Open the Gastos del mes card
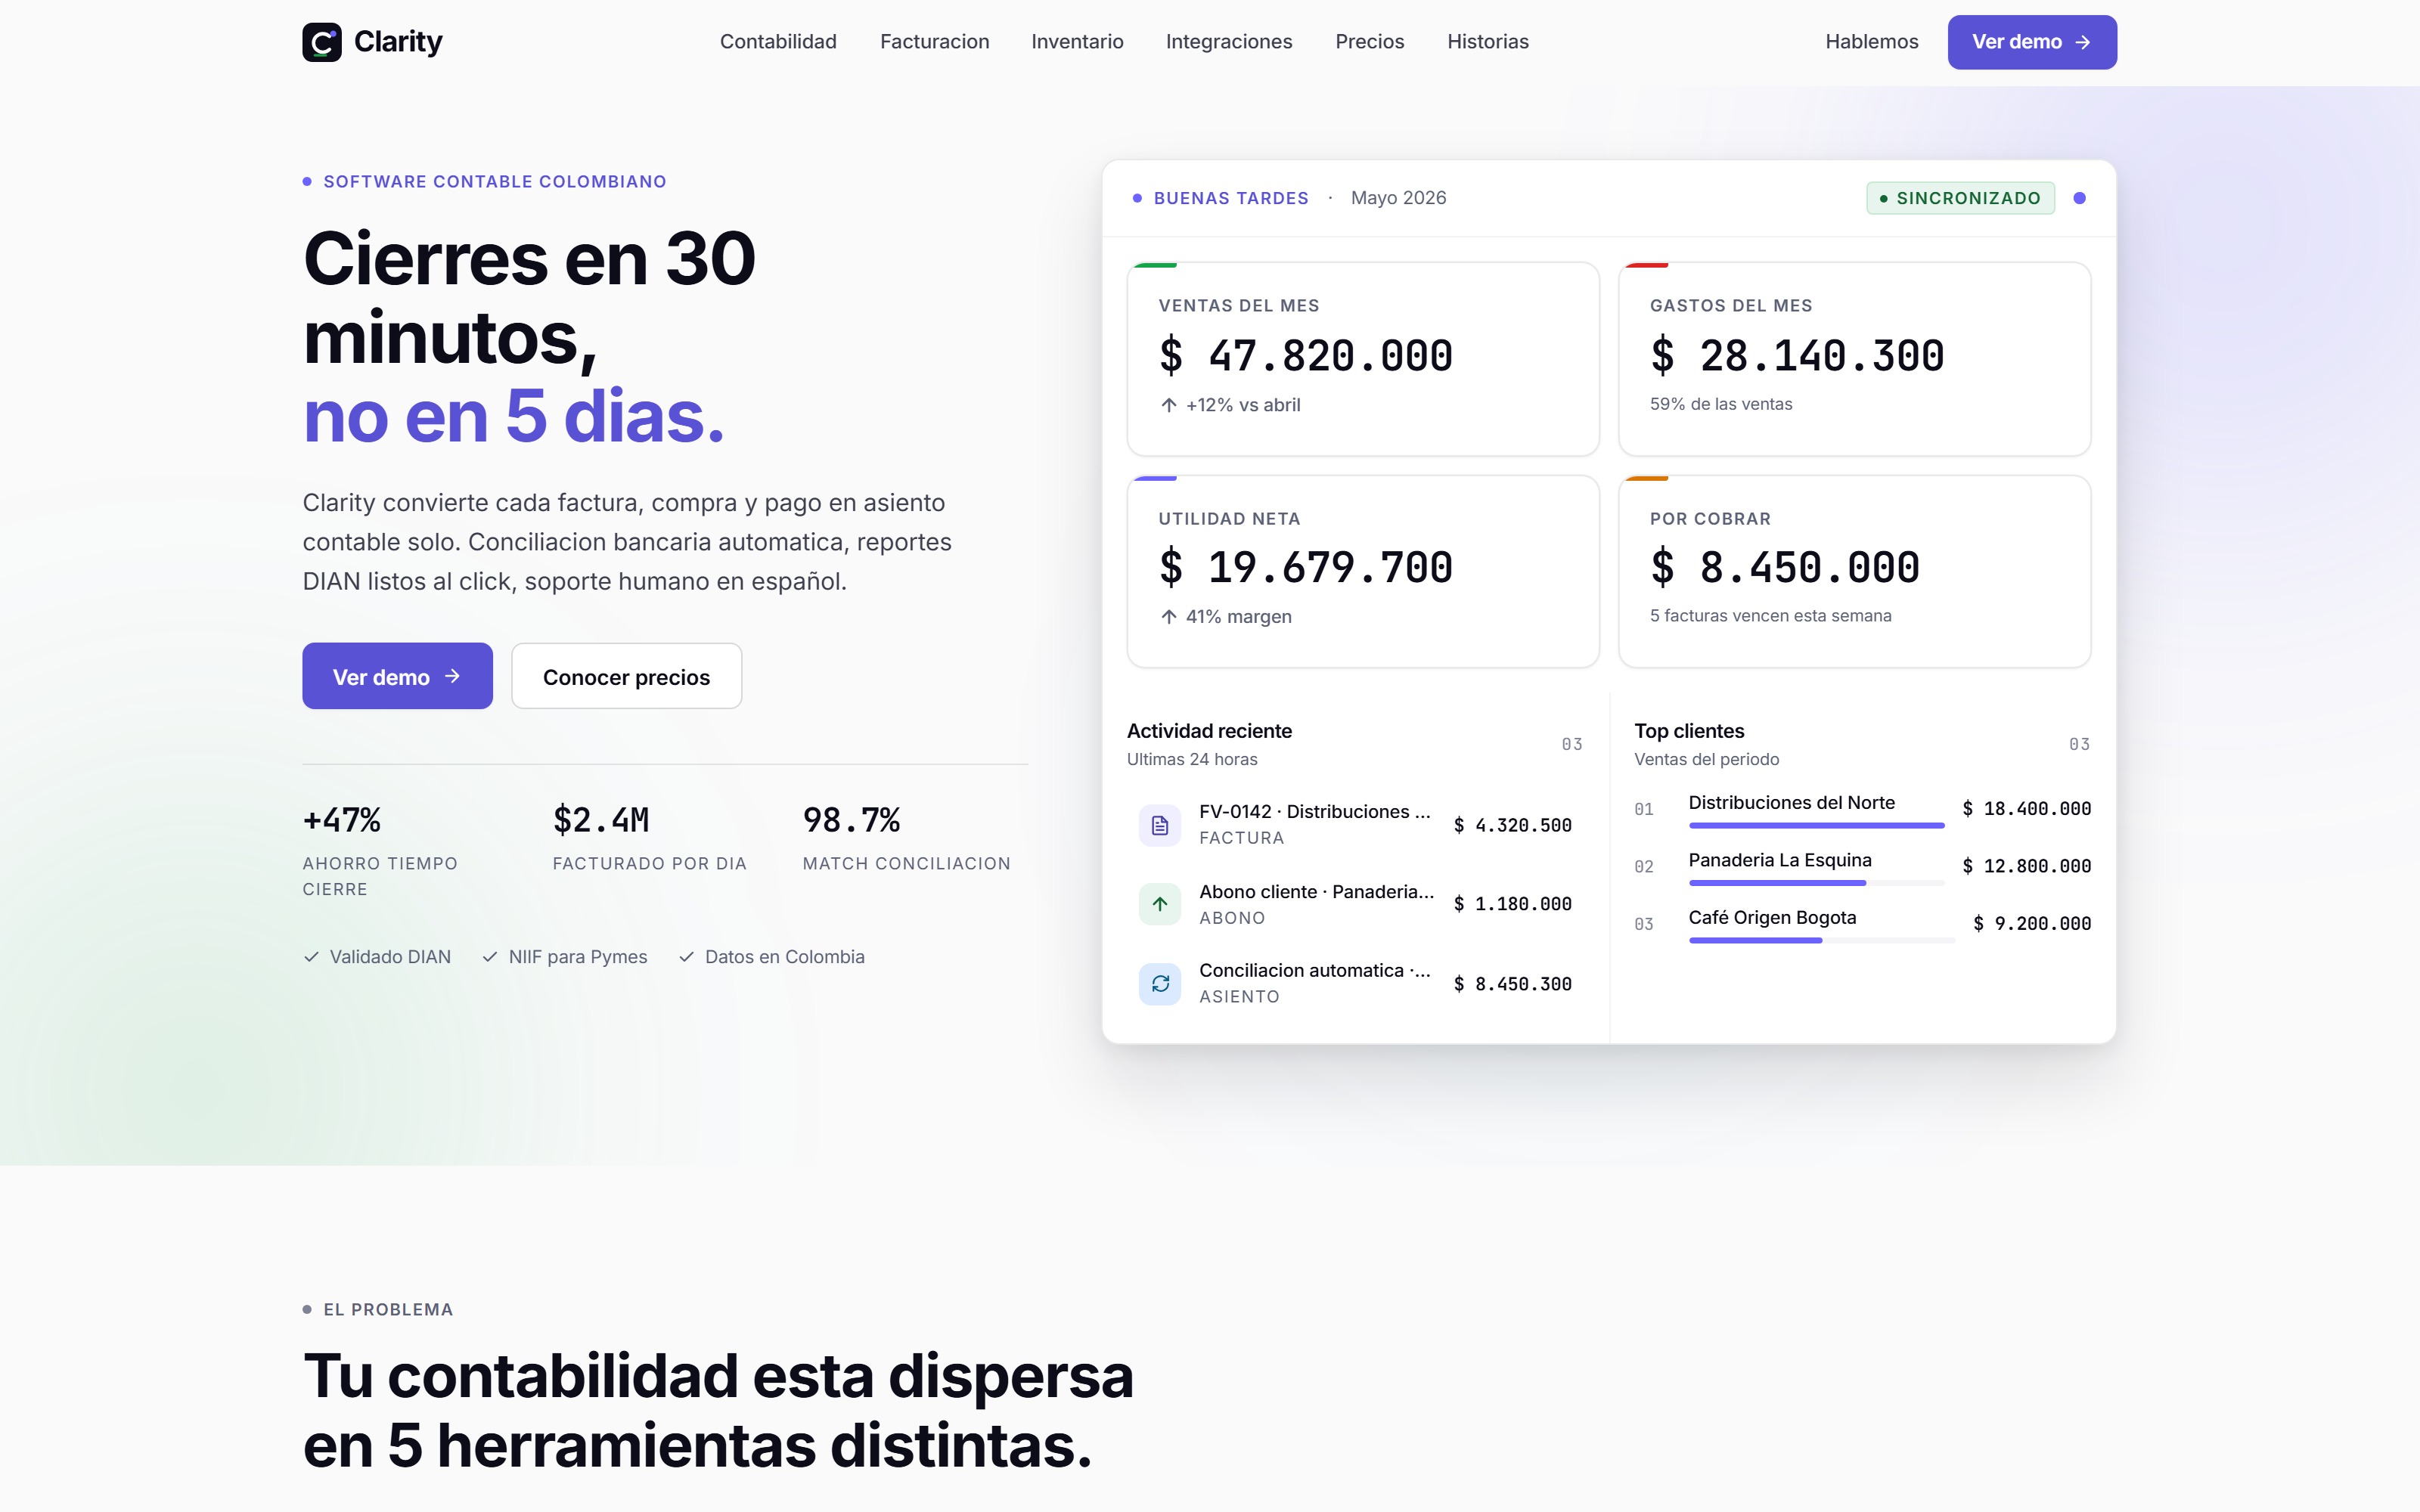 click(1854, 359)
